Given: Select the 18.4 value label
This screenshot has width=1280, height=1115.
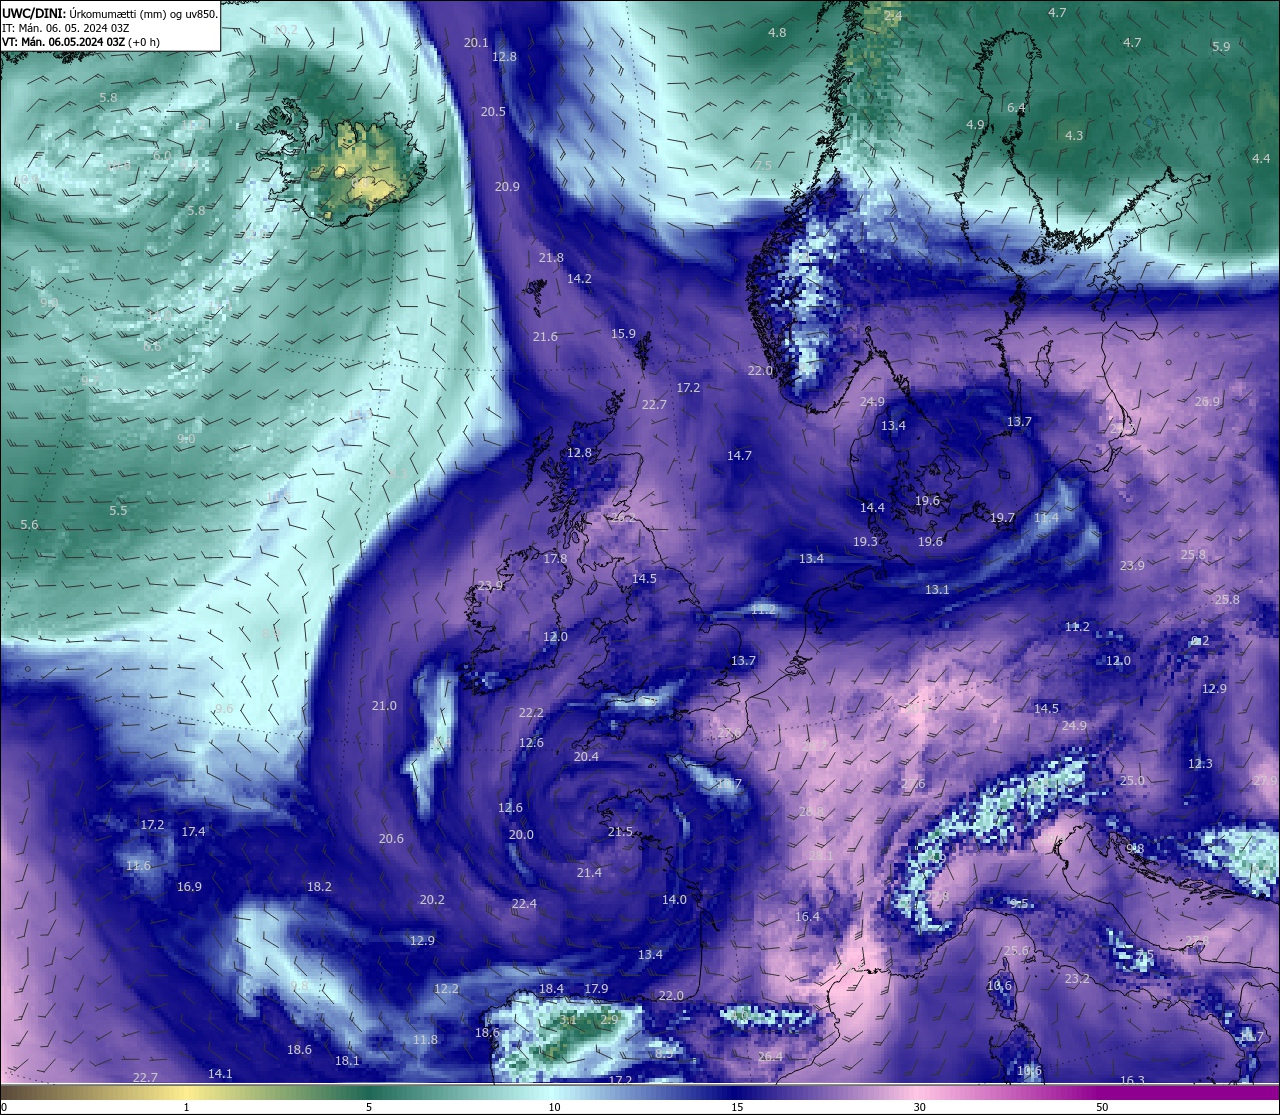Looking at the screenshot, I should 551,989.
